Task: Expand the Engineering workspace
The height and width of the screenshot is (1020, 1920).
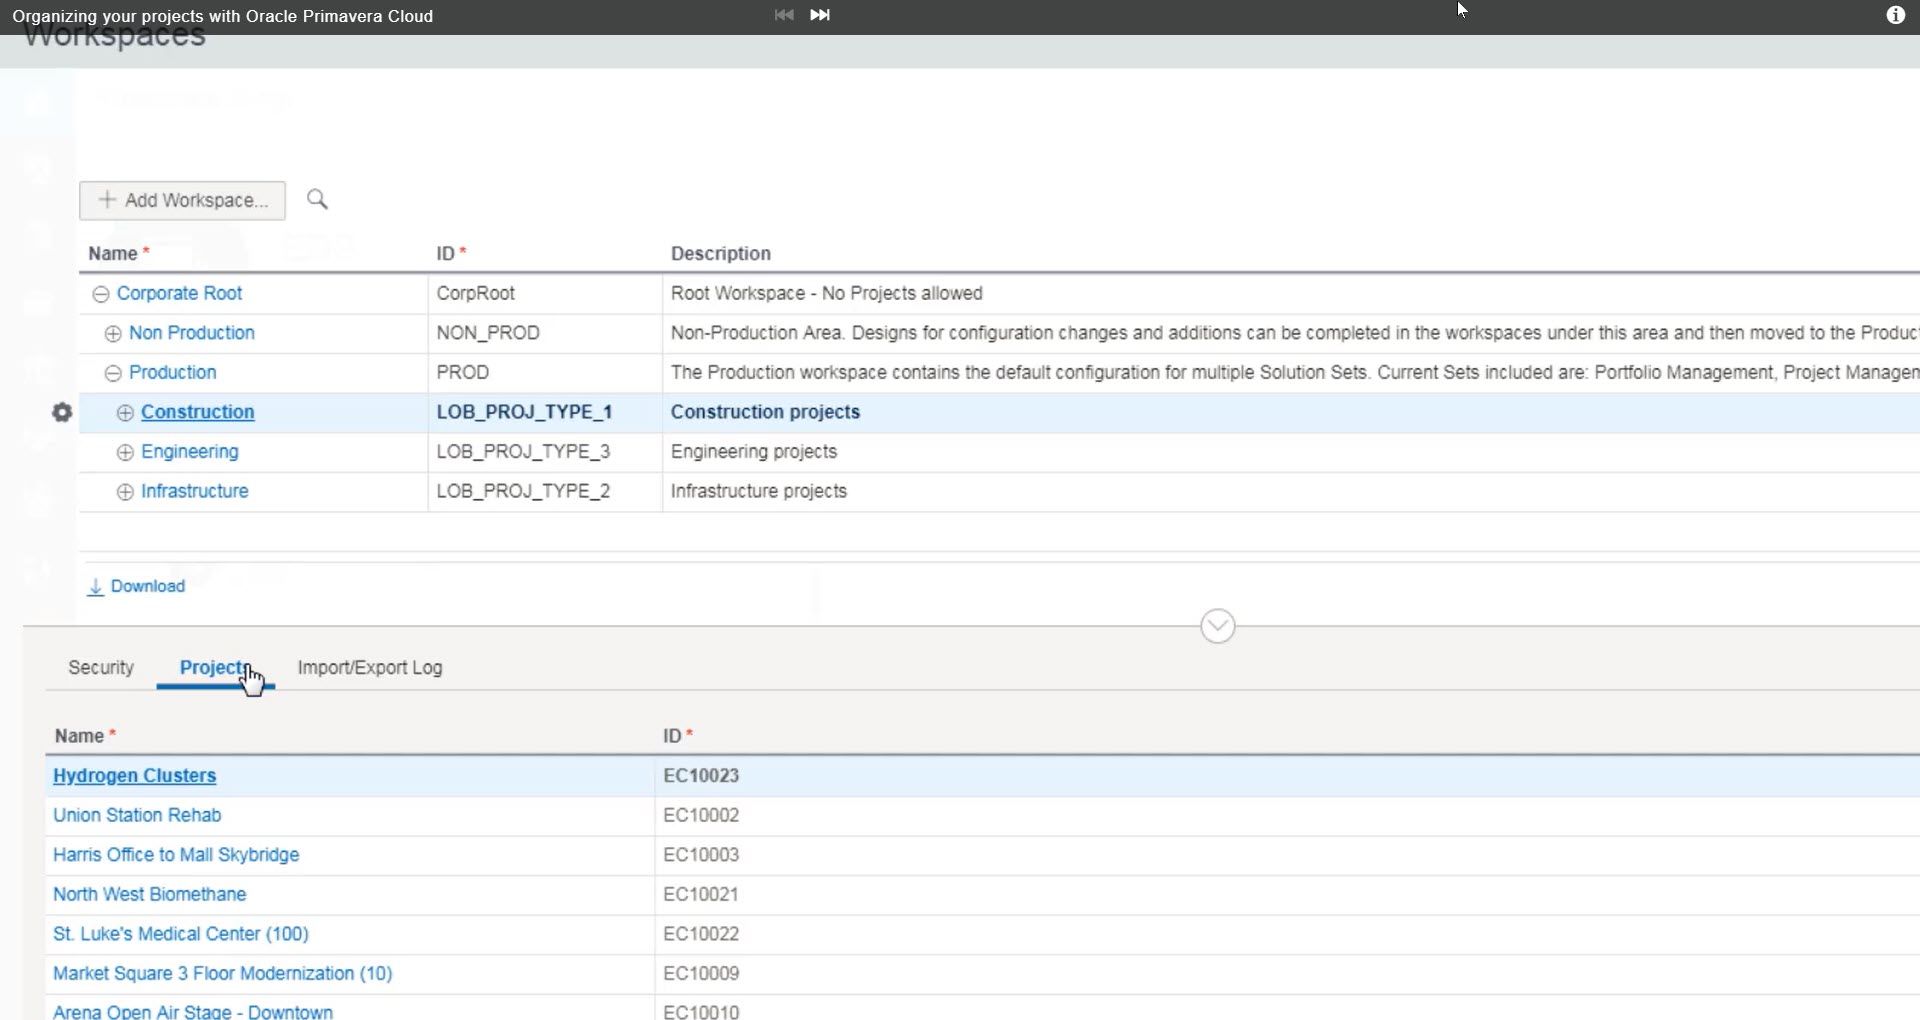Action: 124,452
